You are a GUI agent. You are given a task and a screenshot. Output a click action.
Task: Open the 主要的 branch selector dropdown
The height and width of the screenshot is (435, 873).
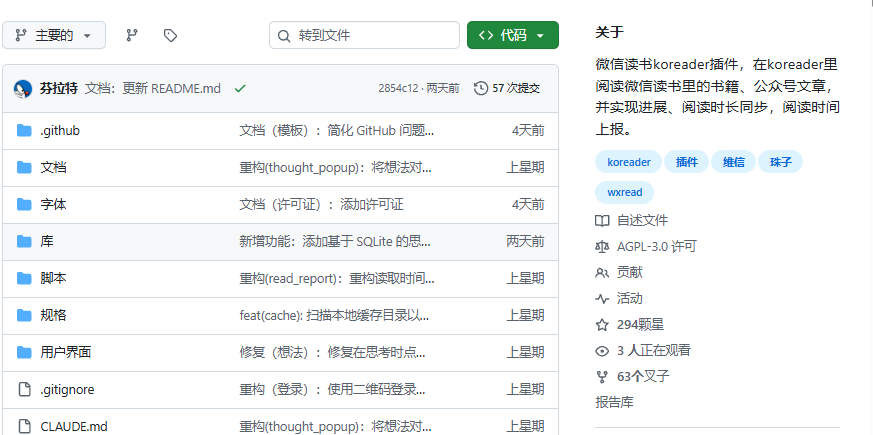pos(54,35)
